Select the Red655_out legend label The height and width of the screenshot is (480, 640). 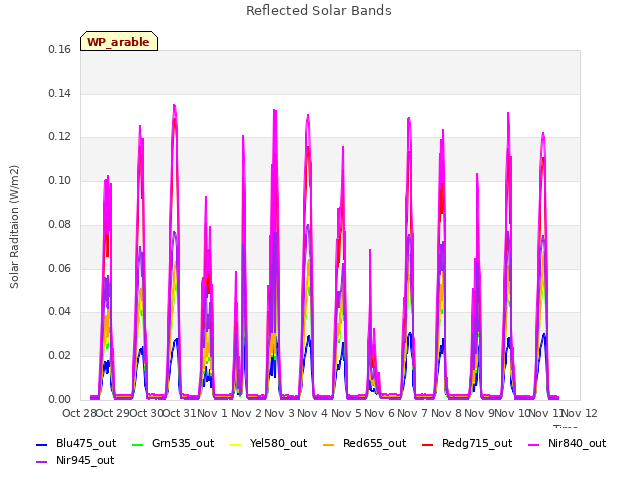374,443
